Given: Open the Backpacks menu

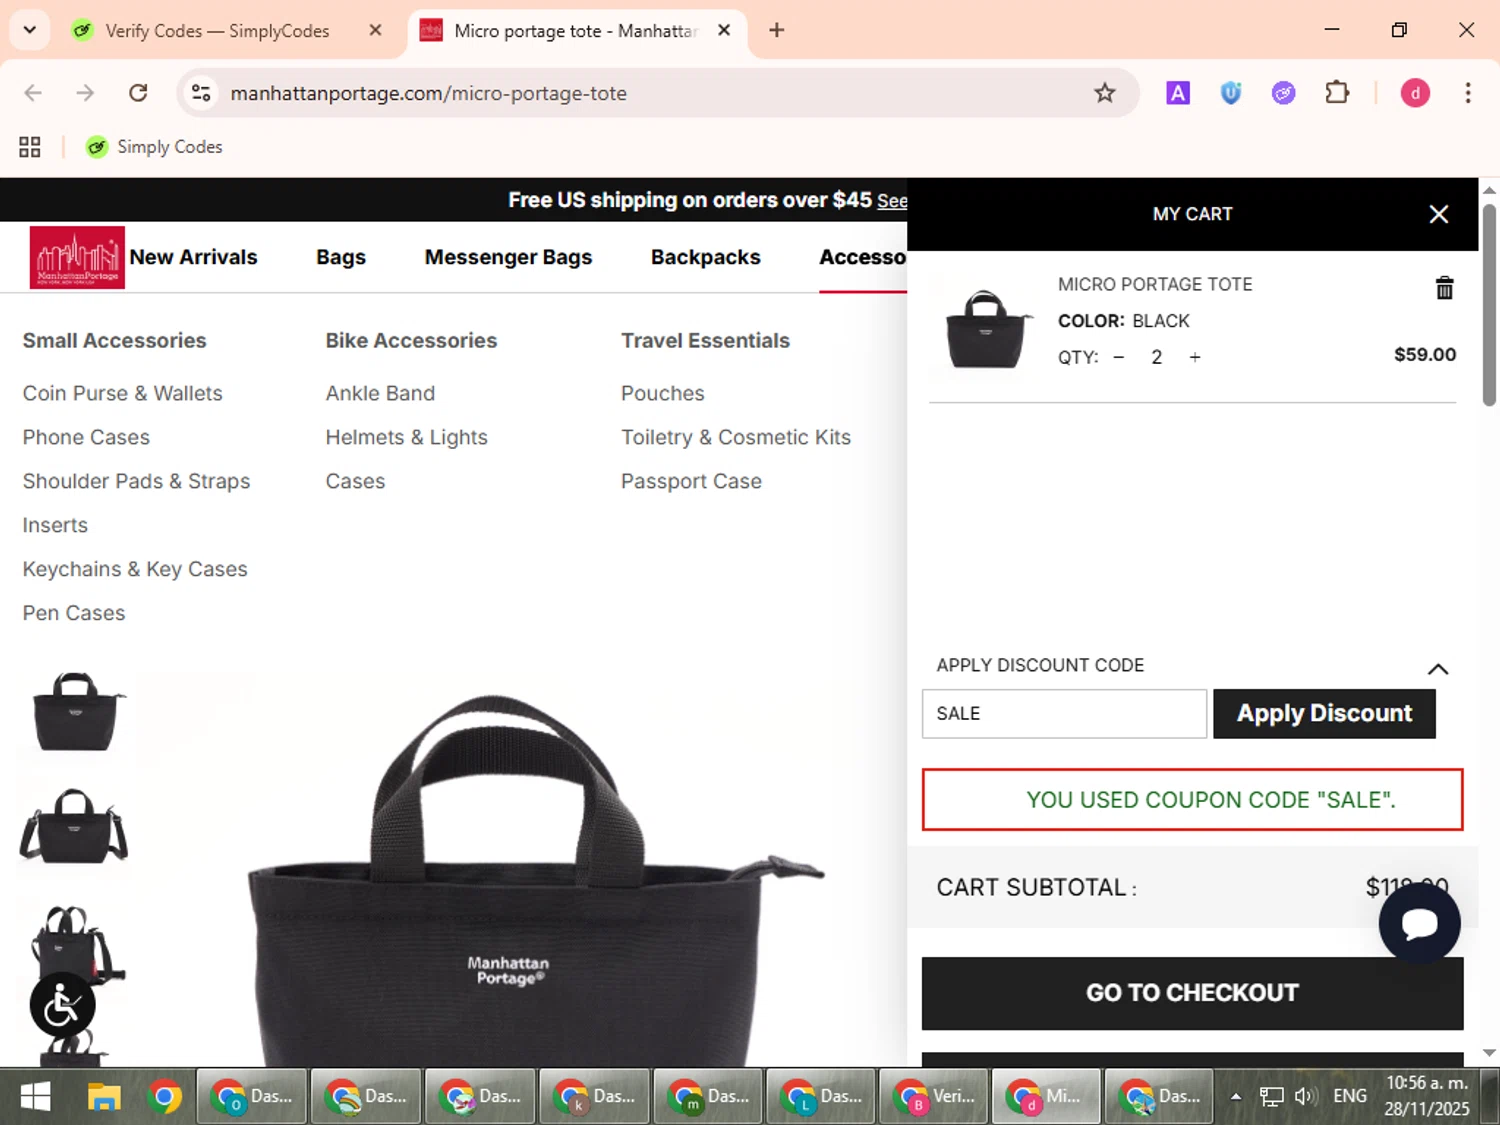Looking at the screenshot, I should click(x=705, y=257).
